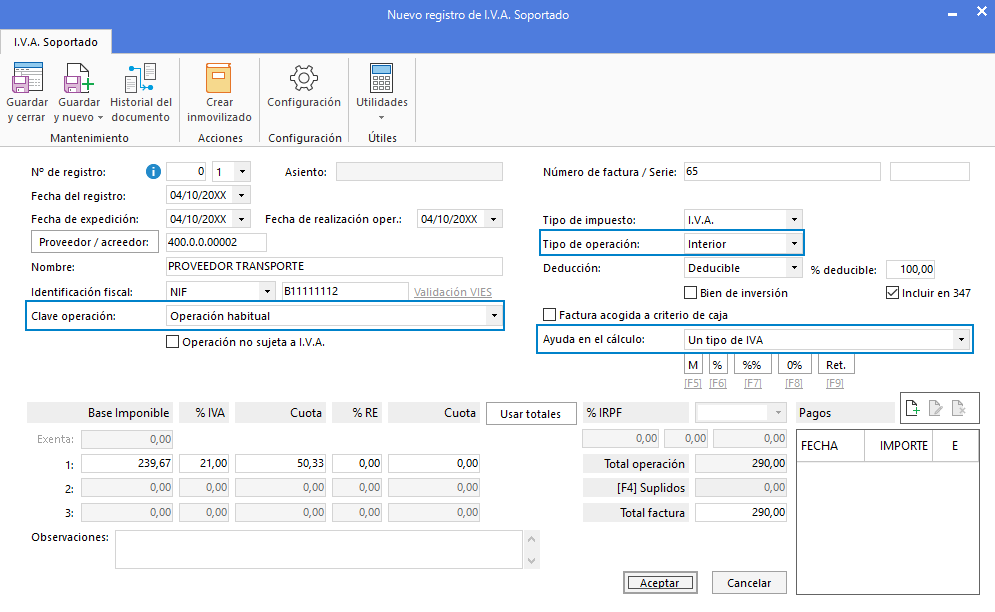
Task: Minimize the window
Action: [x=952, y=14]
